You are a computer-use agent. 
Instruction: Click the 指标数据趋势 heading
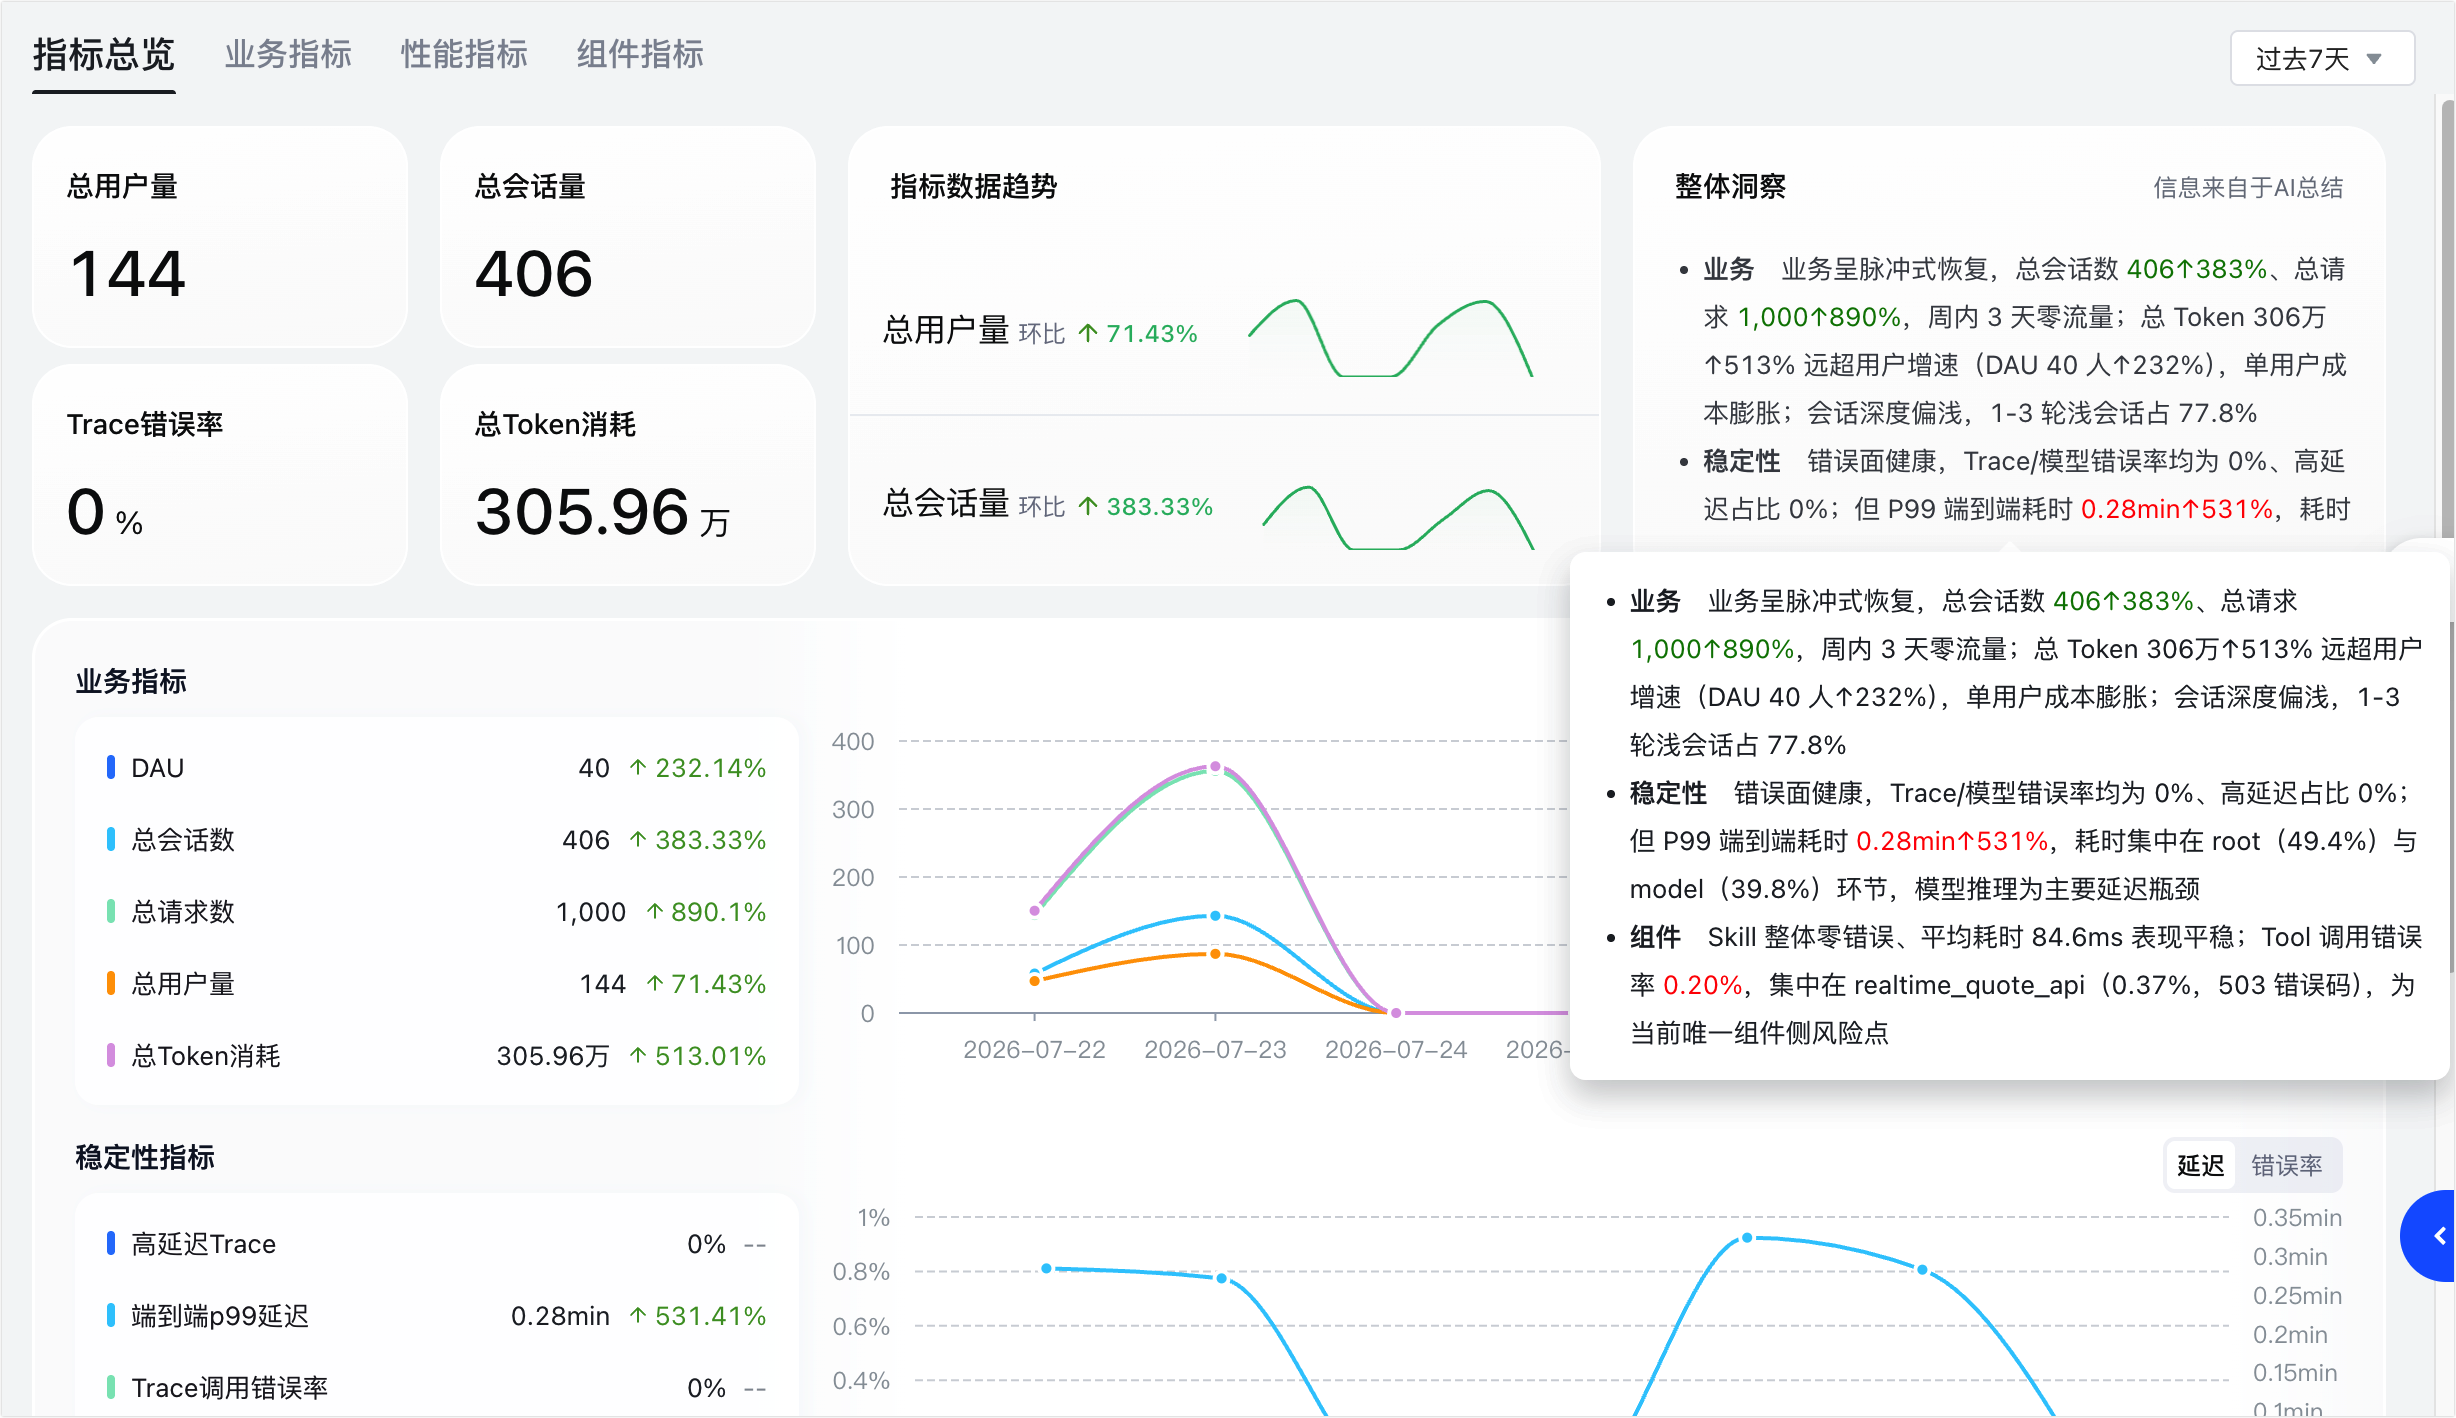pyautogui.click(x=974, y=187)
